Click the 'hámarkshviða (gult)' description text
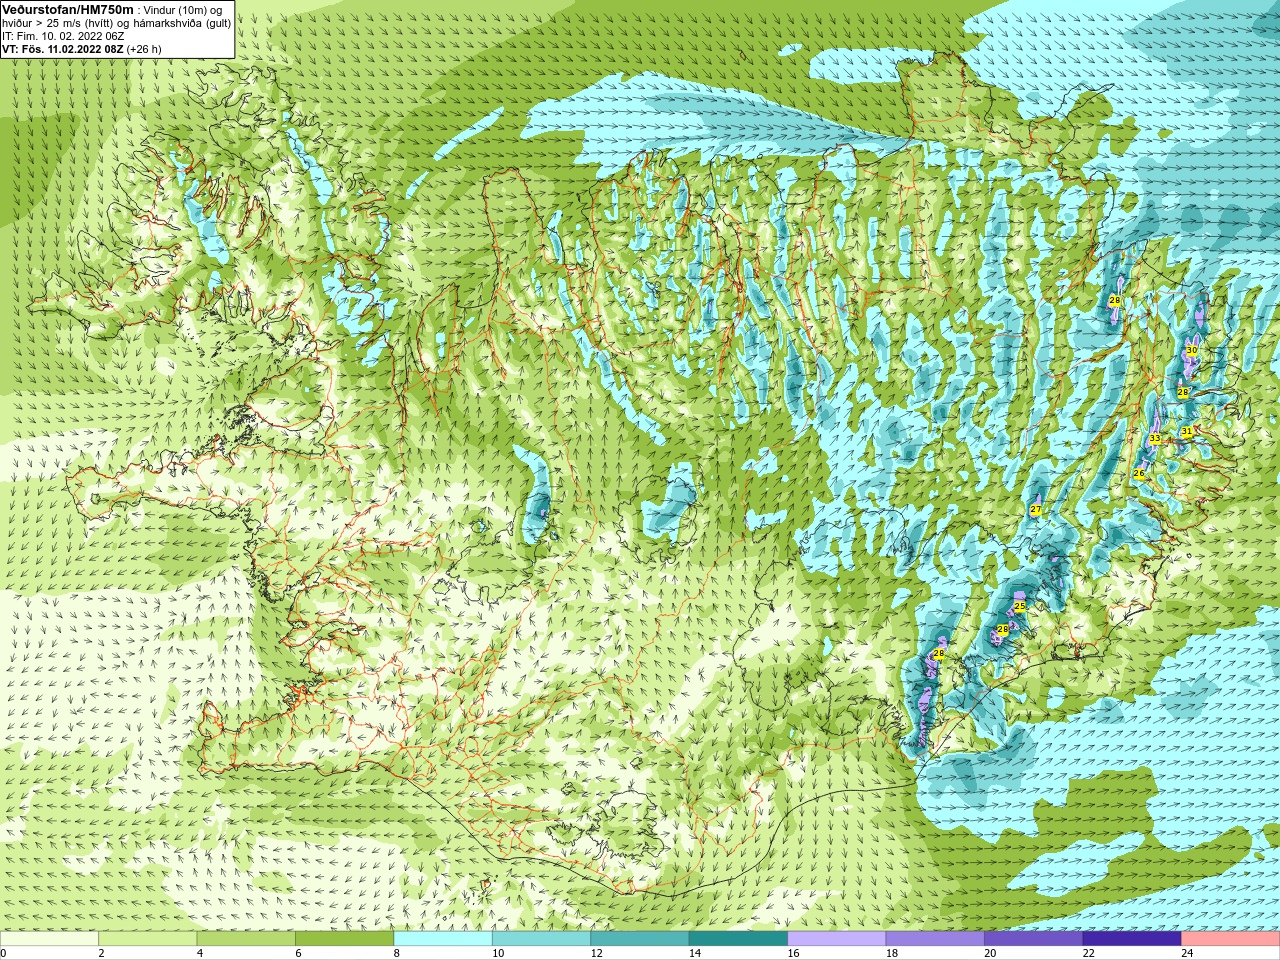1280x960 pixels. click(x=181, y=23)
